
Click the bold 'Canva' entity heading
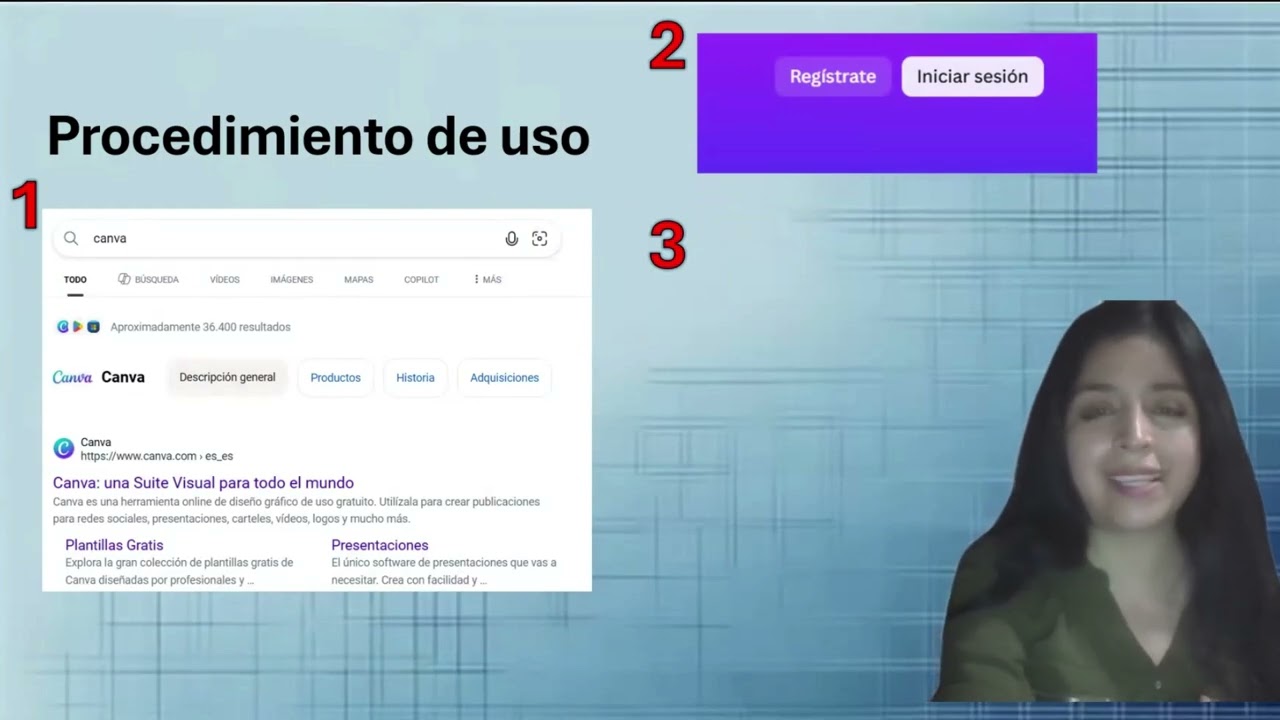point(123,377)
